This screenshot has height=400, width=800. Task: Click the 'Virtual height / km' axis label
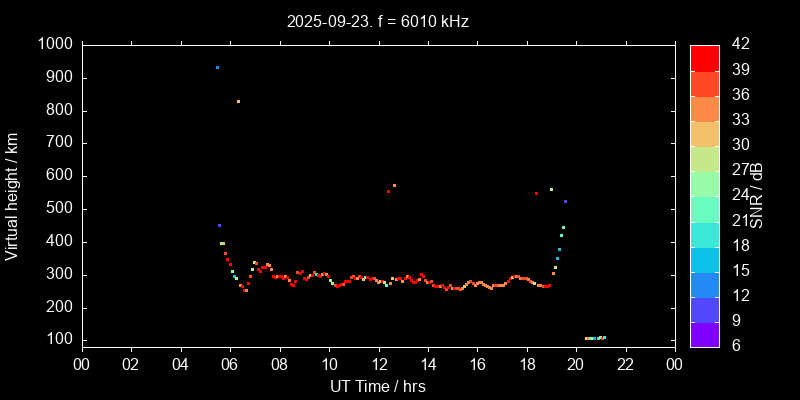[x=12, y=196]
